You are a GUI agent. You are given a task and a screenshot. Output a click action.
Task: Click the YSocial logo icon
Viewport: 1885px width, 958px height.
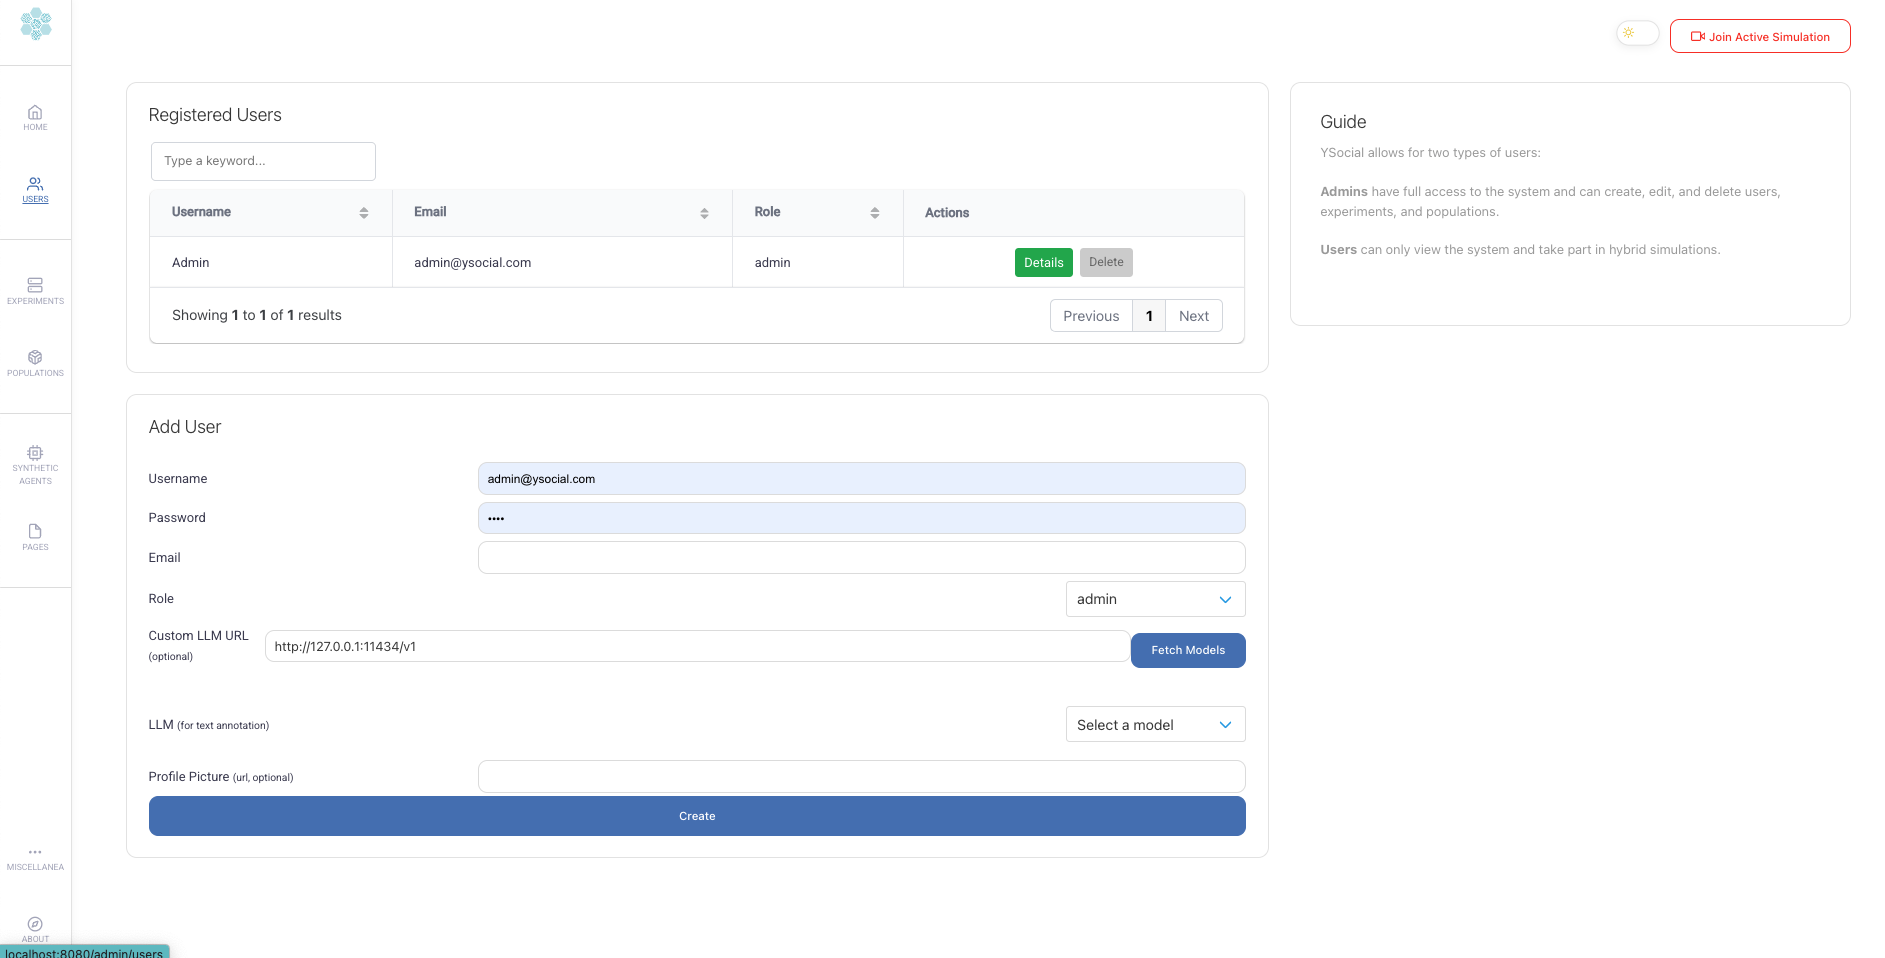click(x=36, y=24)
